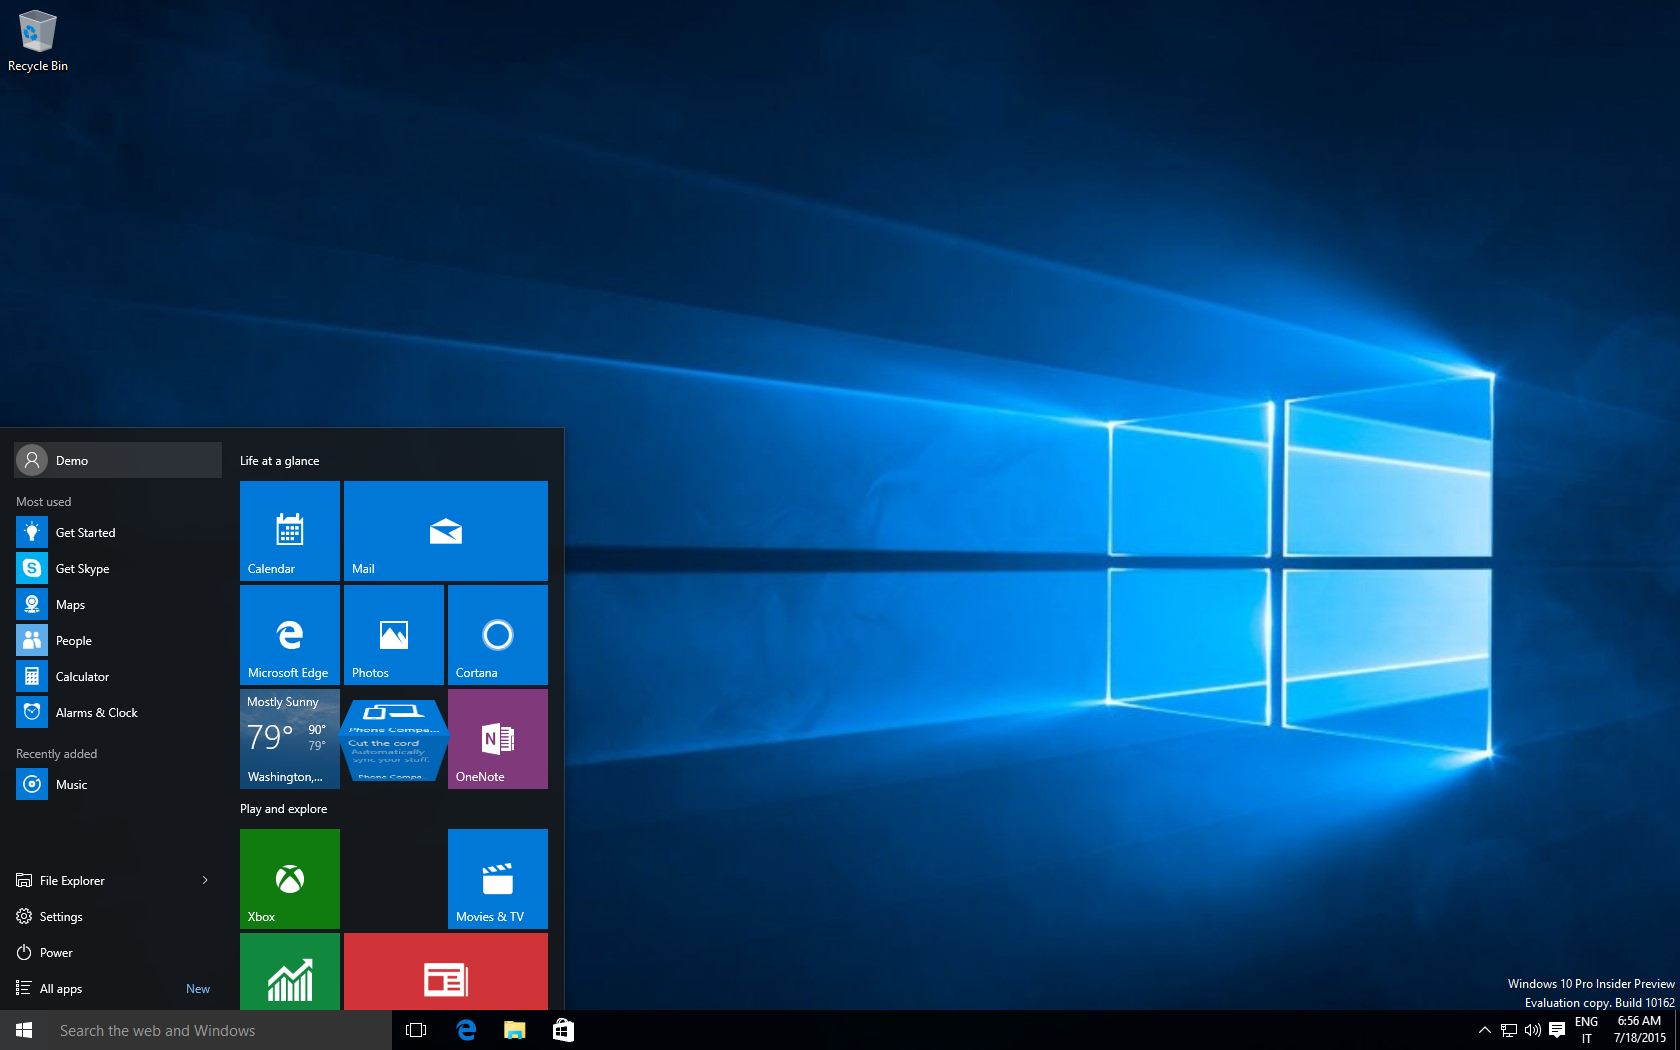Launch the Microsoft Edge tile

pos(290,635)
